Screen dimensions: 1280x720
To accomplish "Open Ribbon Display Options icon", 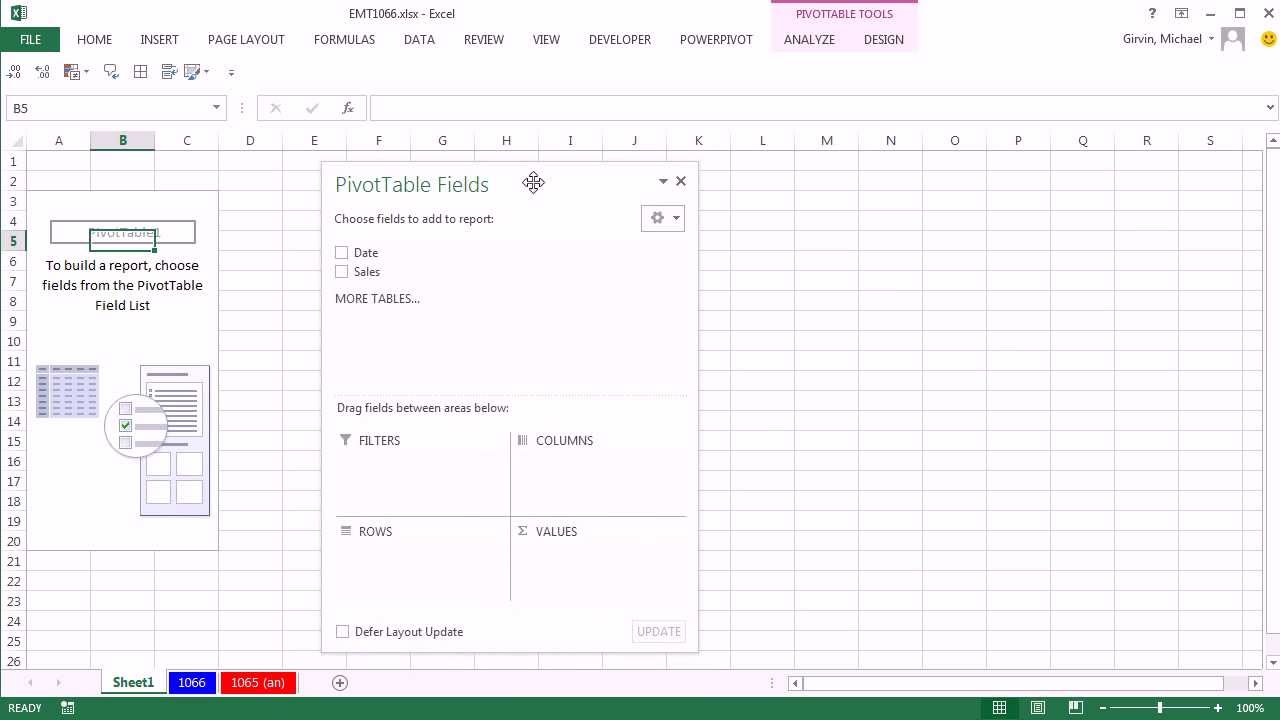I will point(1182,13).
